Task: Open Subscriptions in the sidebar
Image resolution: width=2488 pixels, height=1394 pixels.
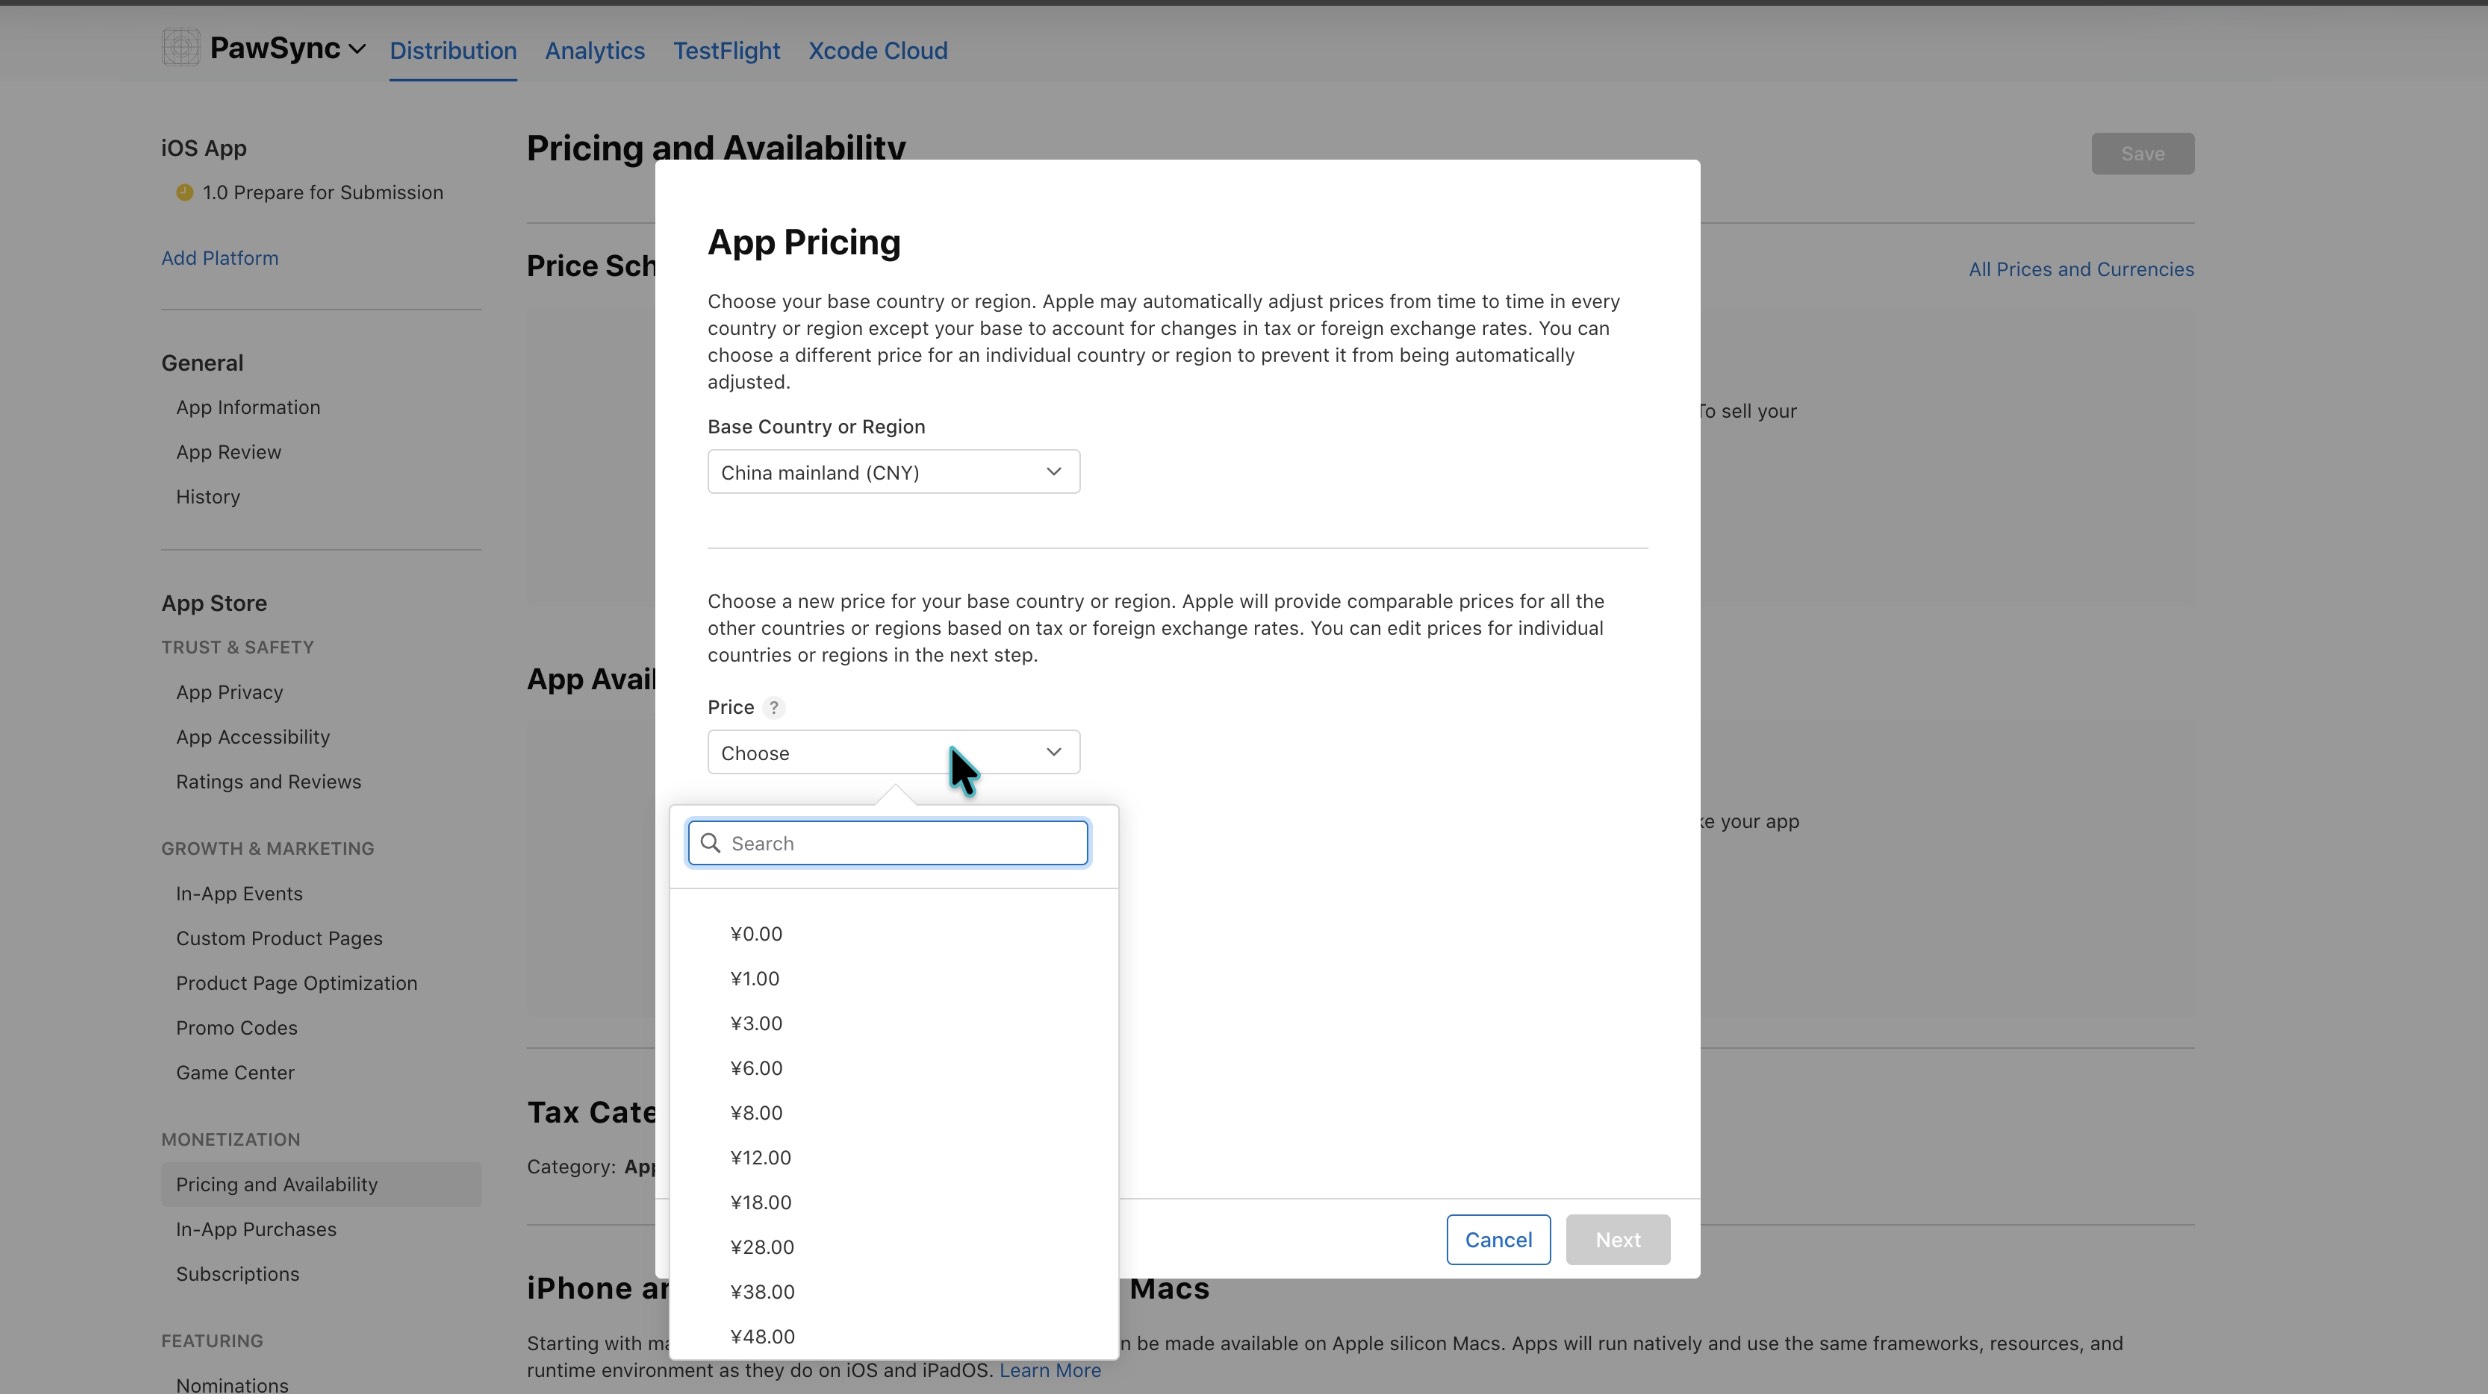Action: point(238,1274)
